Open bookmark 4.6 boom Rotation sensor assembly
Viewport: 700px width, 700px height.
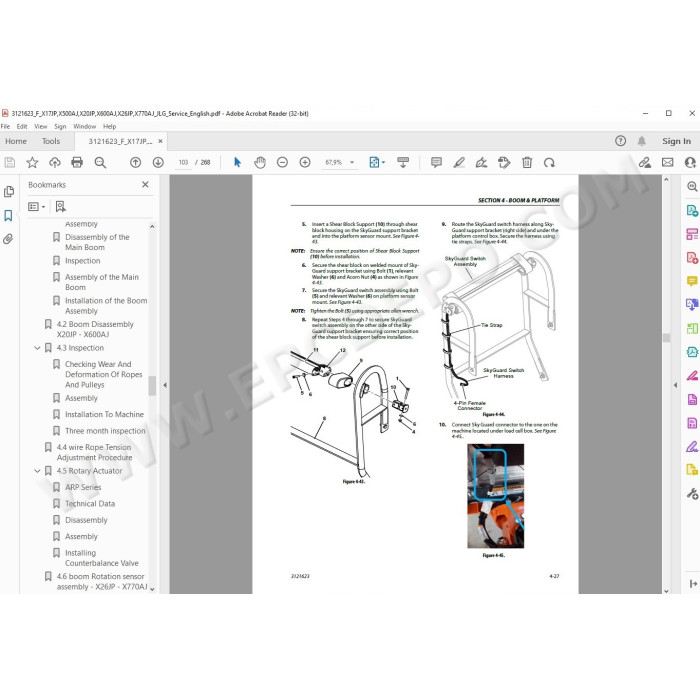101,582
